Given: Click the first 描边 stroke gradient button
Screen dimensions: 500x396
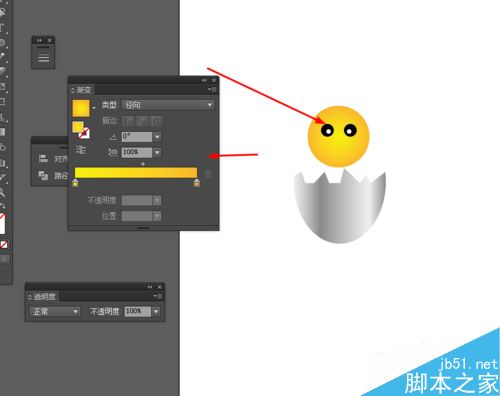Looking at the screenshot, I should pyautogui.click(x=128, y=121).
